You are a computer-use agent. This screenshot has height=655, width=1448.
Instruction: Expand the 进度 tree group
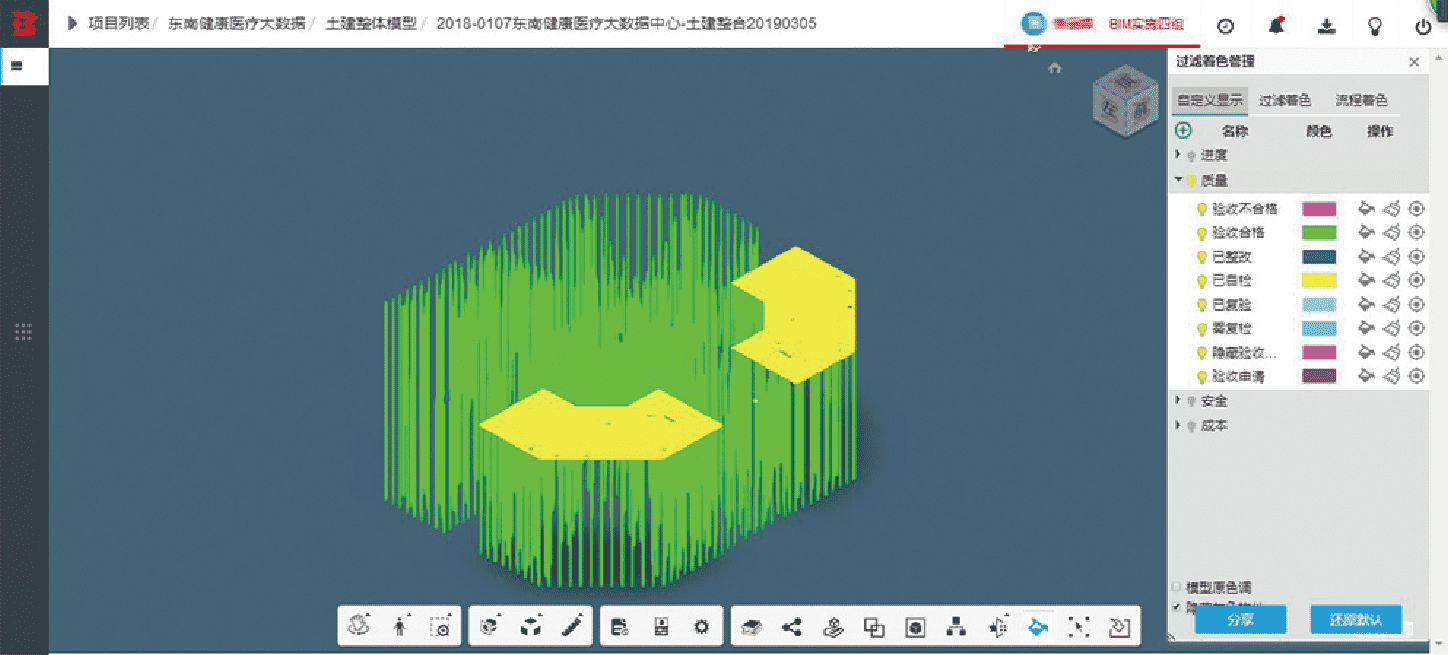[x=1179, y=155]
